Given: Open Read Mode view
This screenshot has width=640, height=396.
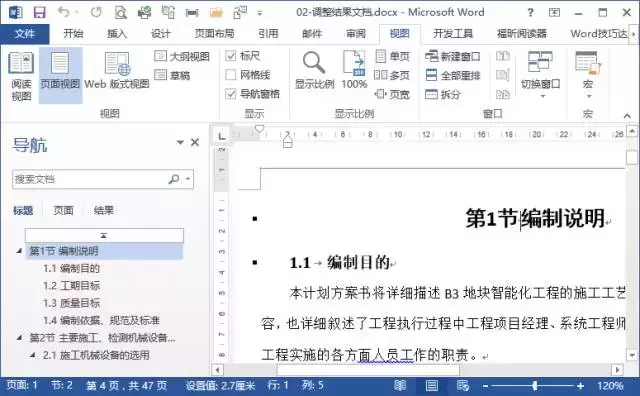Looking at the screenshot, I should pyautogui.click(x=21, y=76).
